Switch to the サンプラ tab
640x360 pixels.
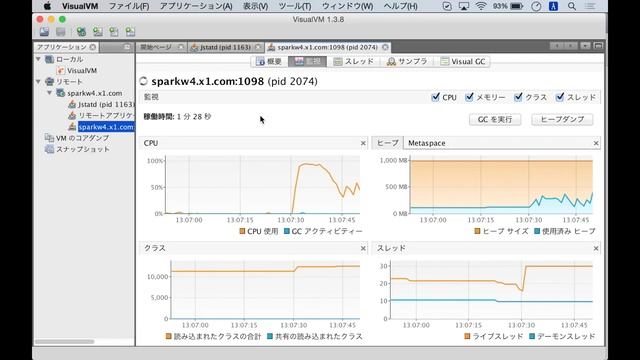click(x=407, y=61)
